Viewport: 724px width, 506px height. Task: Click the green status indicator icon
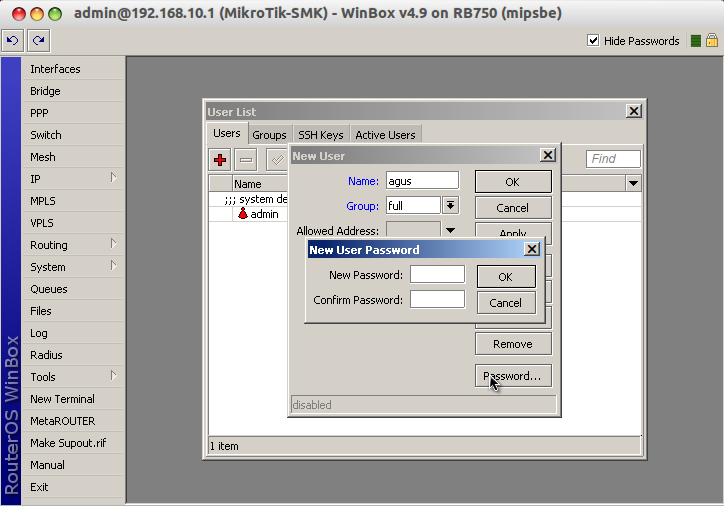coord(695,41)
